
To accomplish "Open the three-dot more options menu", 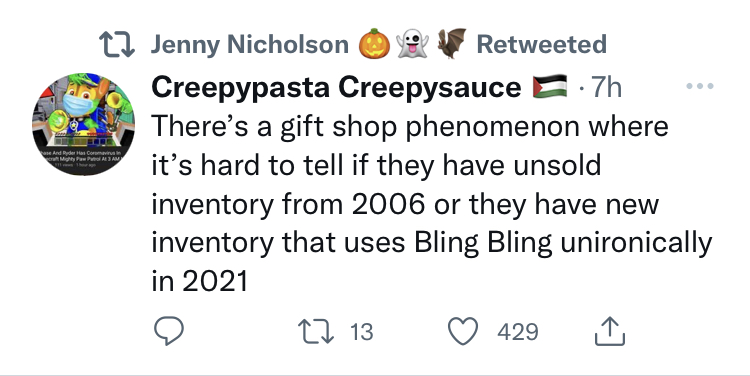I will pos(700,86).
